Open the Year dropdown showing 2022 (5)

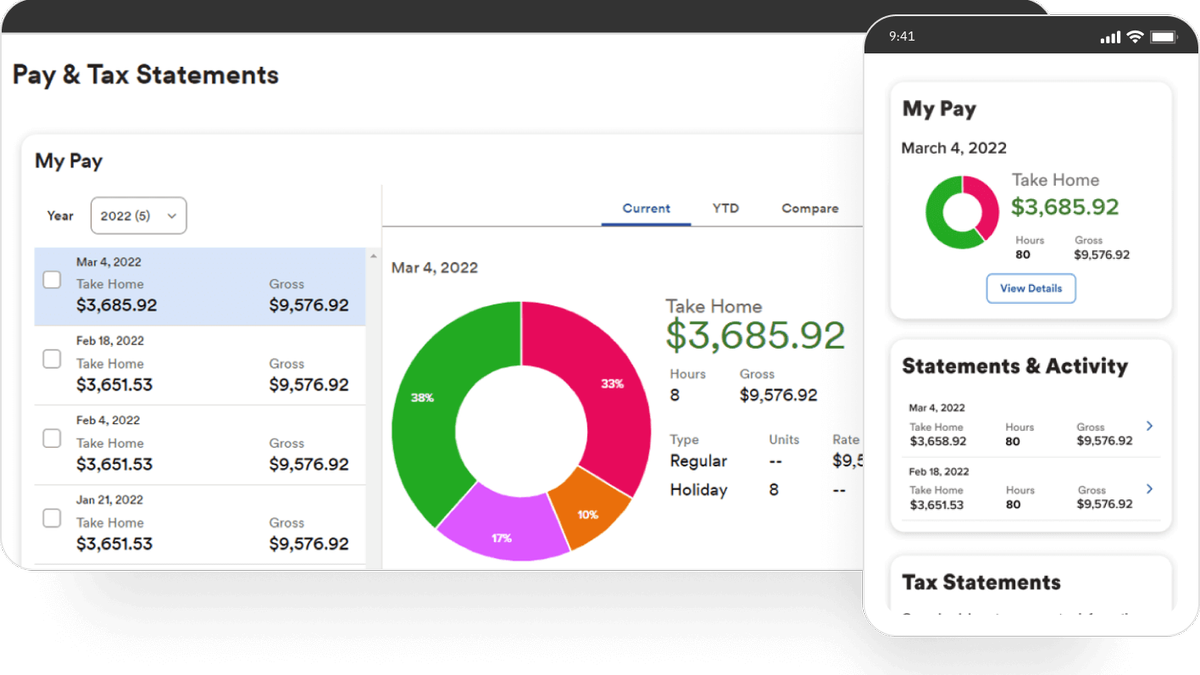(138, 215)
